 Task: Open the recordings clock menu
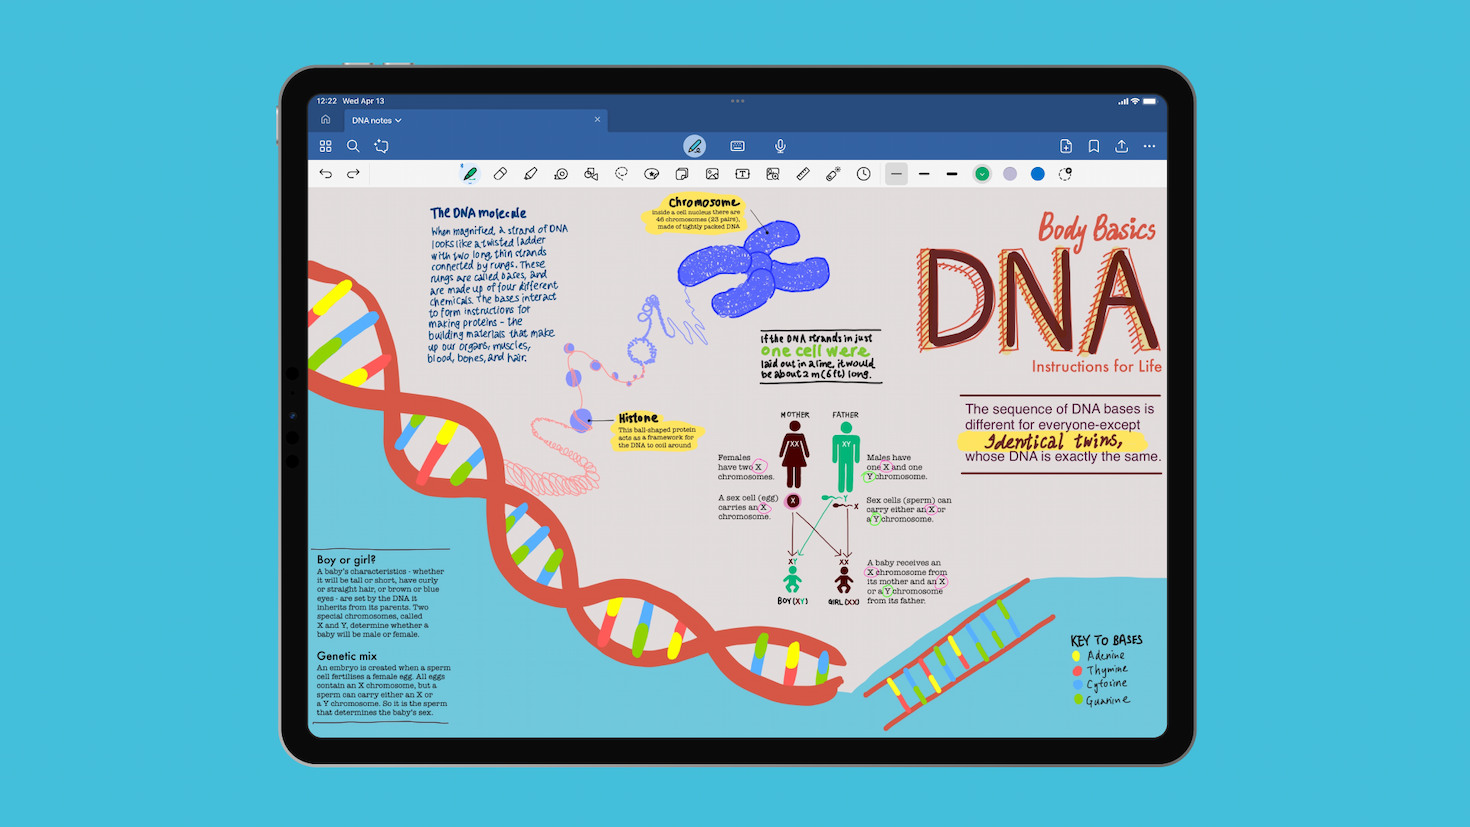864,173
